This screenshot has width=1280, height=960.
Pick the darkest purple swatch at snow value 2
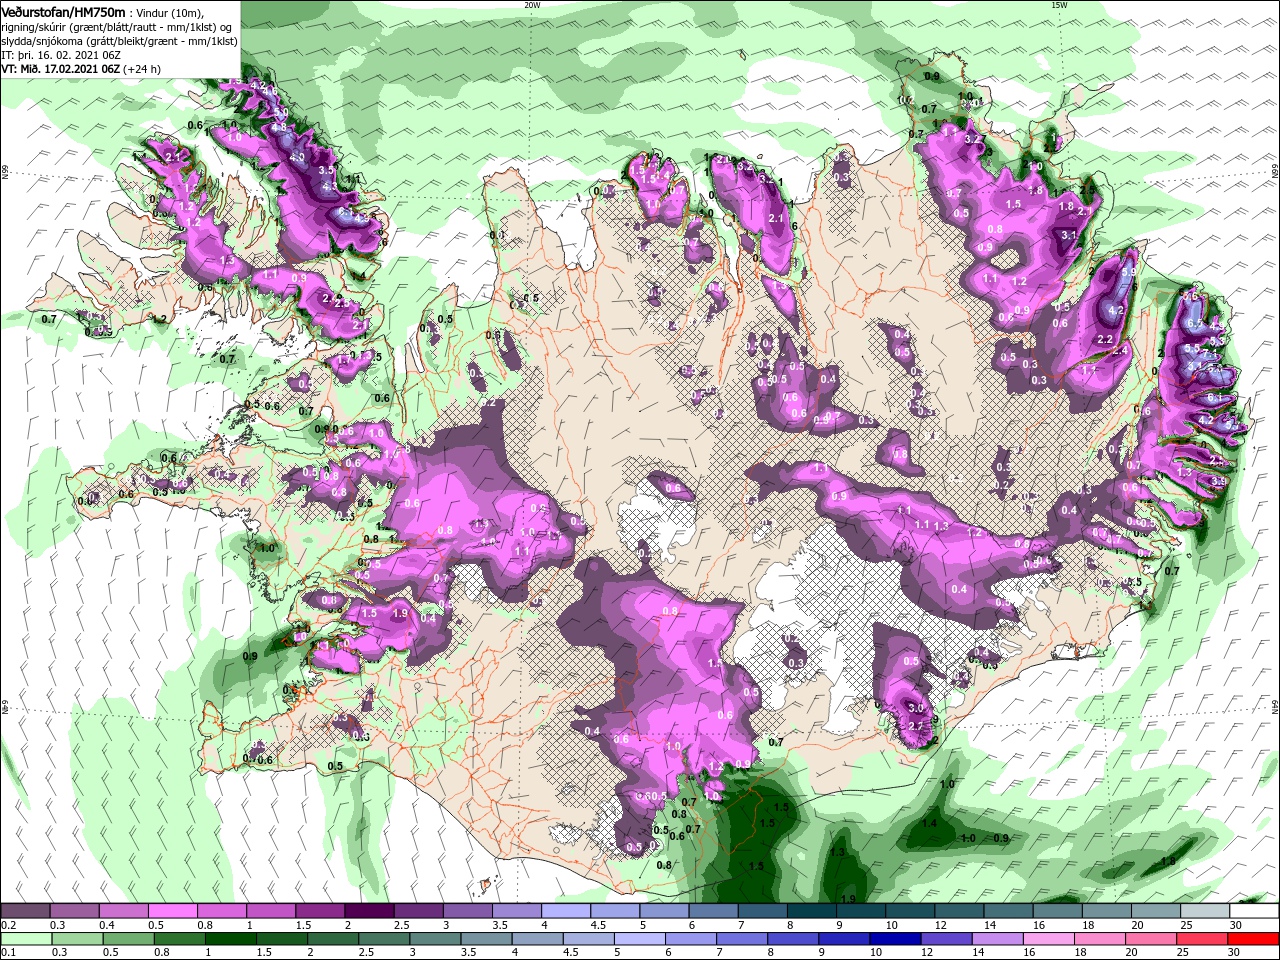coord(369,910)
